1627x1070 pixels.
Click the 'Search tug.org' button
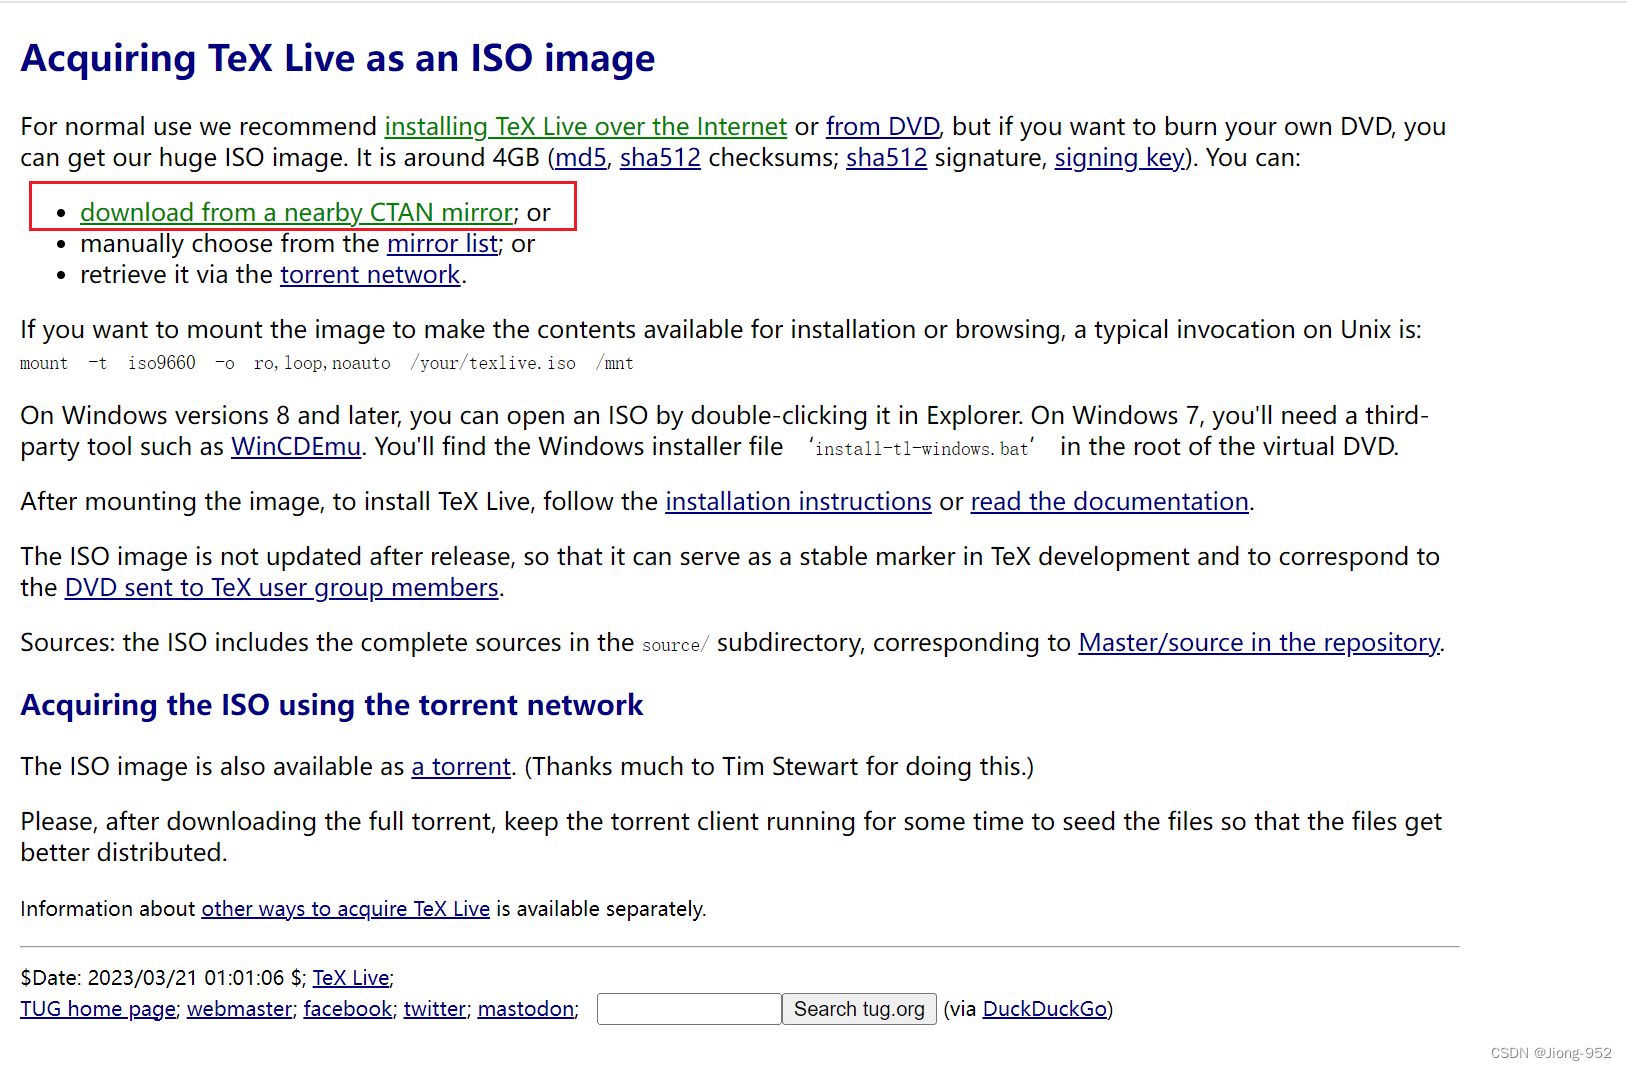click(x=859, y=1009)
